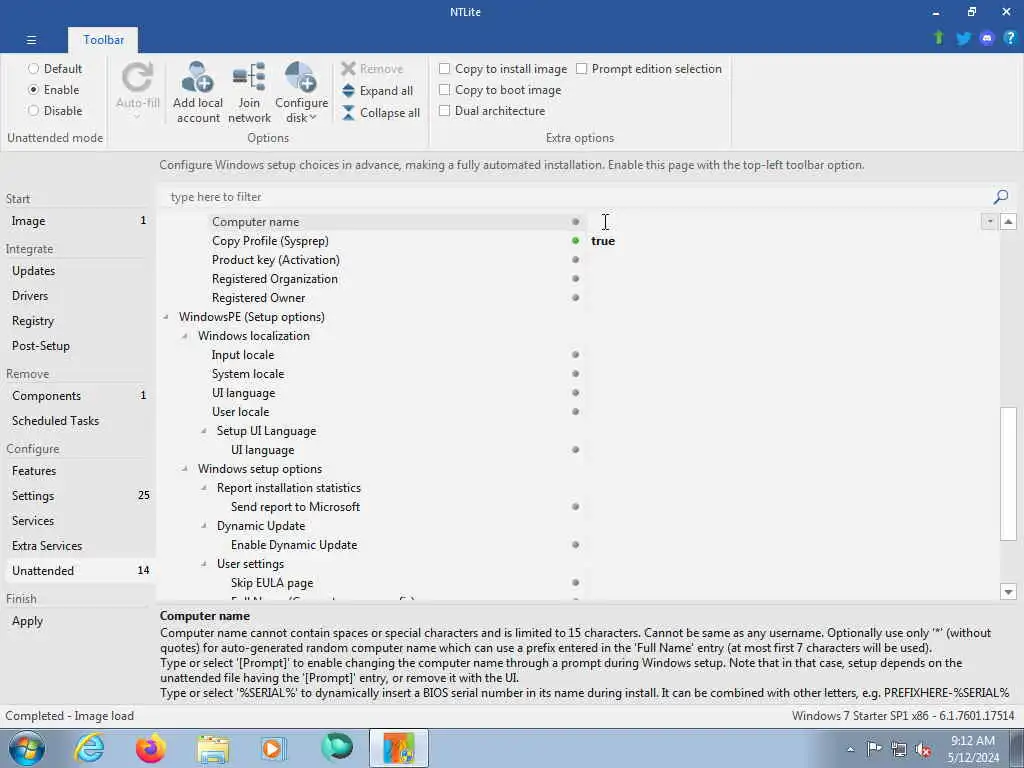Check Copy to boot image
Screen dimensions: 1024x768
pos(445,89)
